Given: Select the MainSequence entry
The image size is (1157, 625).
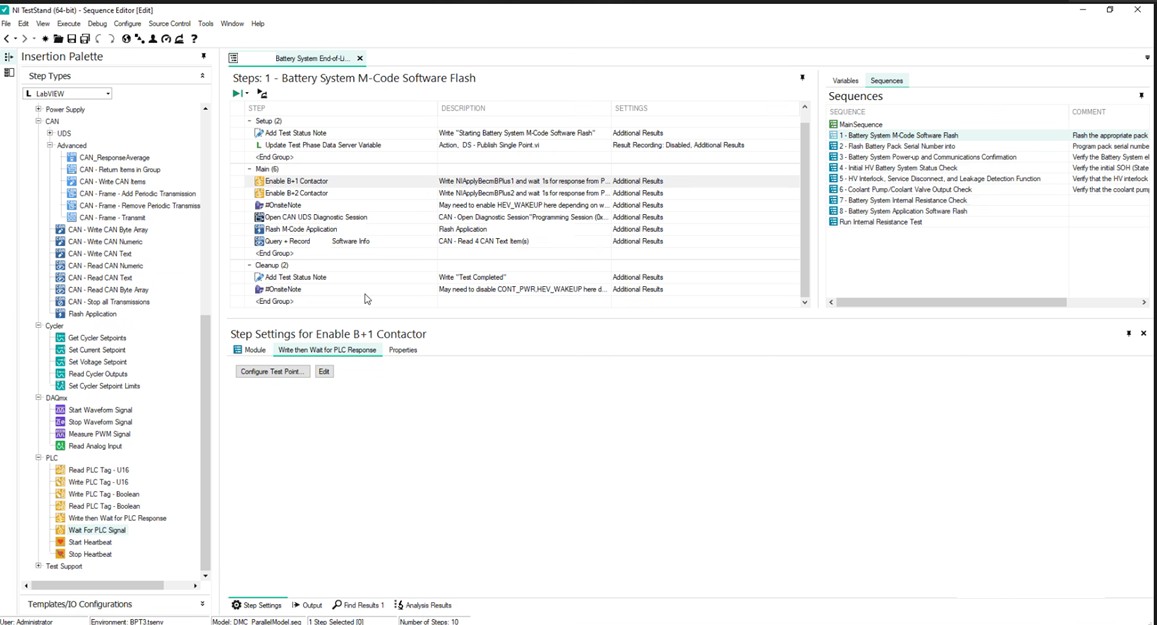Looking at the screenshot, I should tap(860, 125).
